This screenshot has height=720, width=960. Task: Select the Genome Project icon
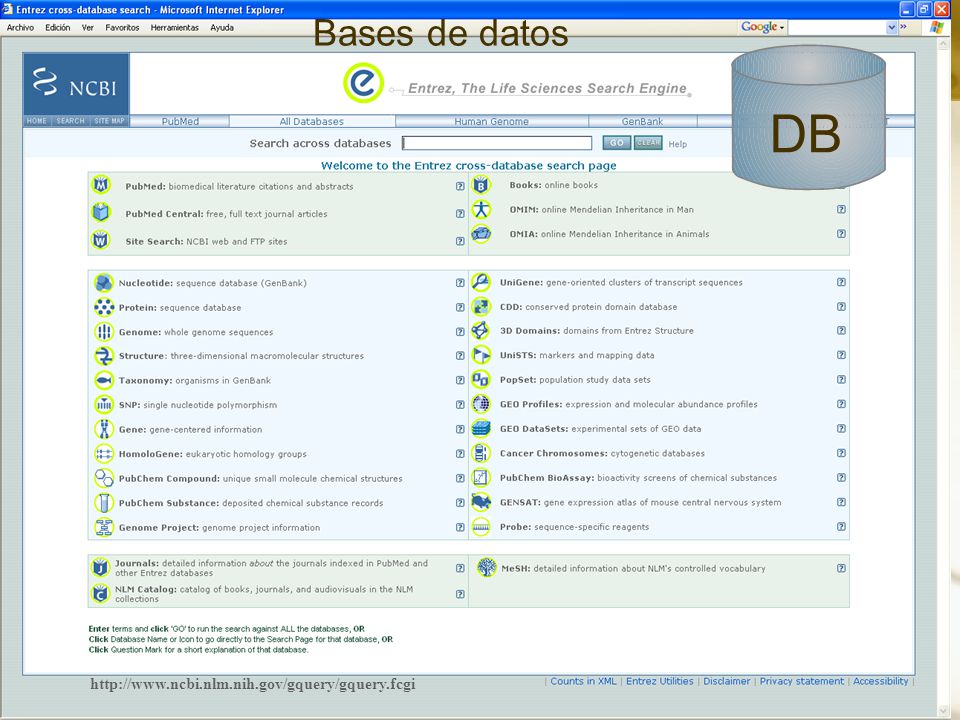click(x=104, y=527)
